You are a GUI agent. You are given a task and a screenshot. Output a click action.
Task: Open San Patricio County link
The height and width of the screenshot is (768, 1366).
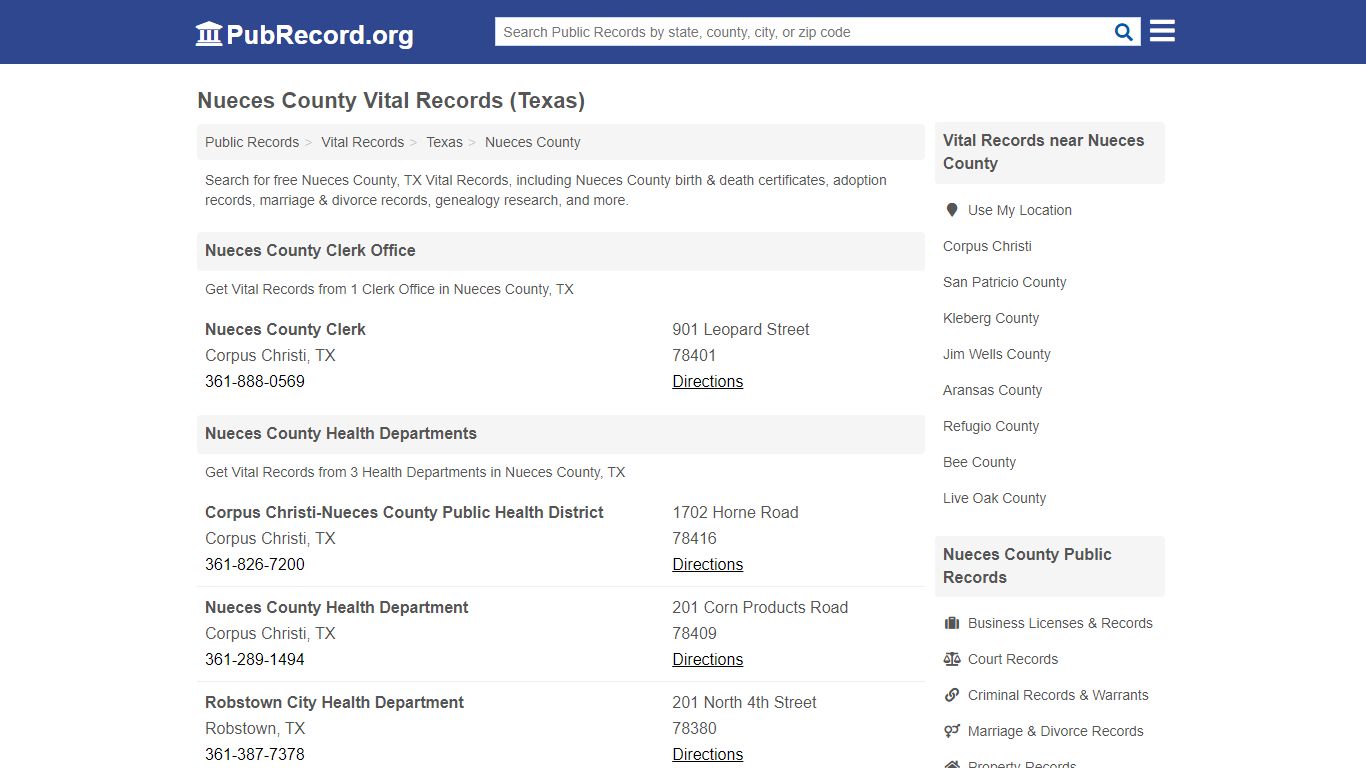click(x=1004, y=282)
